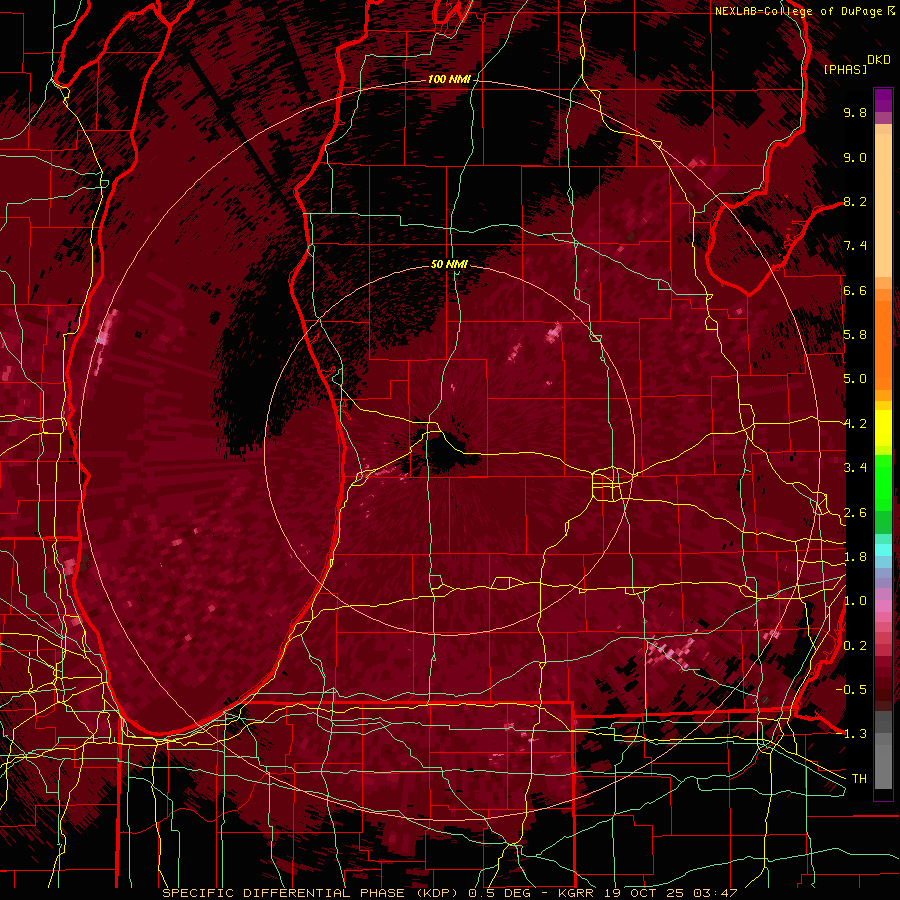Click the 1.3 label near the legend bottom

[855, 734]
